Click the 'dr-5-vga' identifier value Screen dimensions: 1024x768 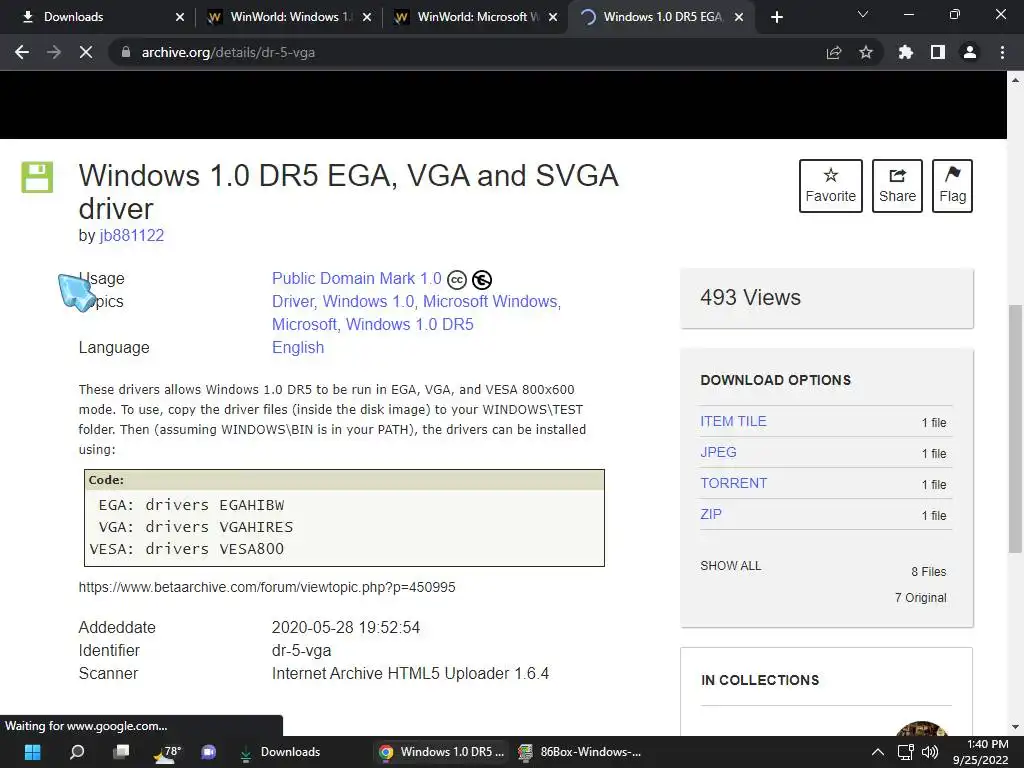coord(301,650)
